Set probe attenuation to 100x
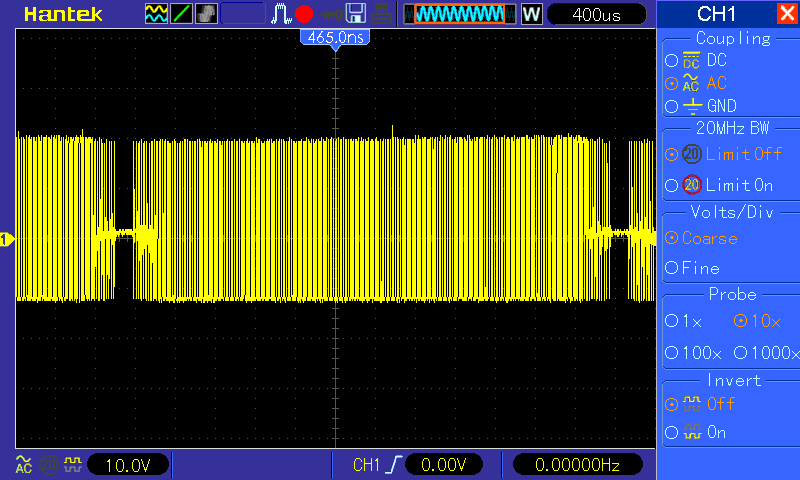The height and width of the screenshot is (480, 800). (x=693, y=352)
